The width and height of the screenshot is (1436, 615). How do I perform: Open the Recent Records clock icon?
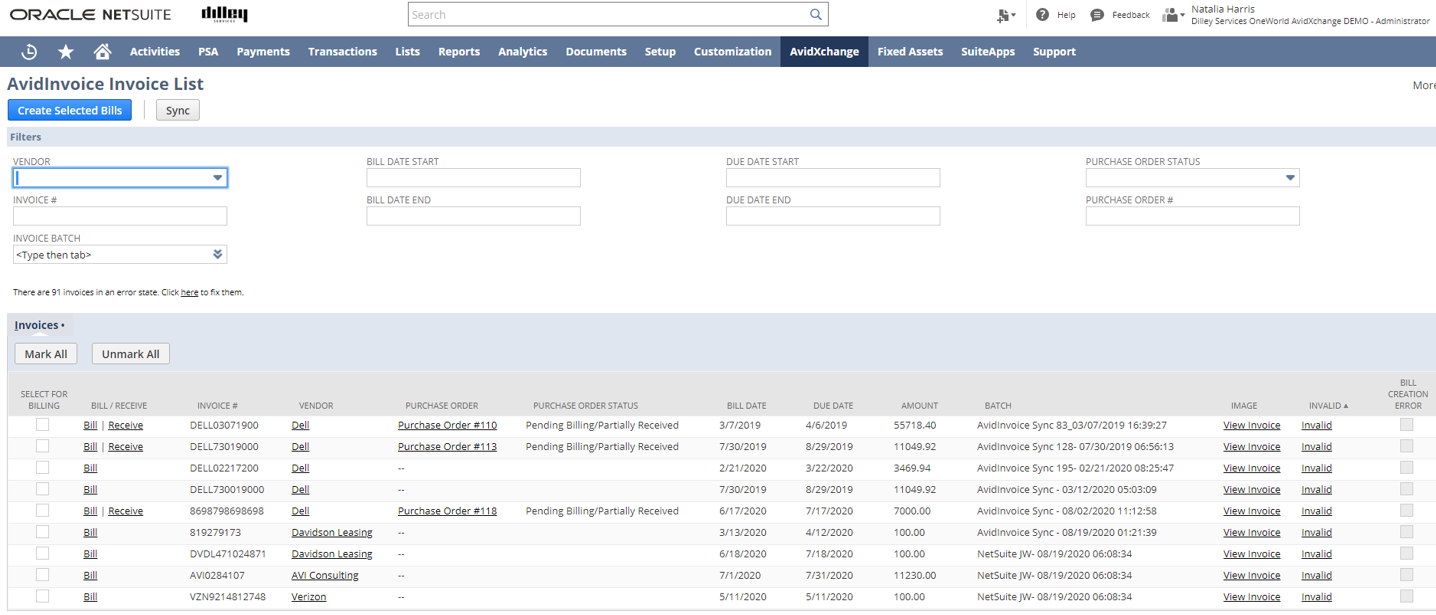click(29, 52)
